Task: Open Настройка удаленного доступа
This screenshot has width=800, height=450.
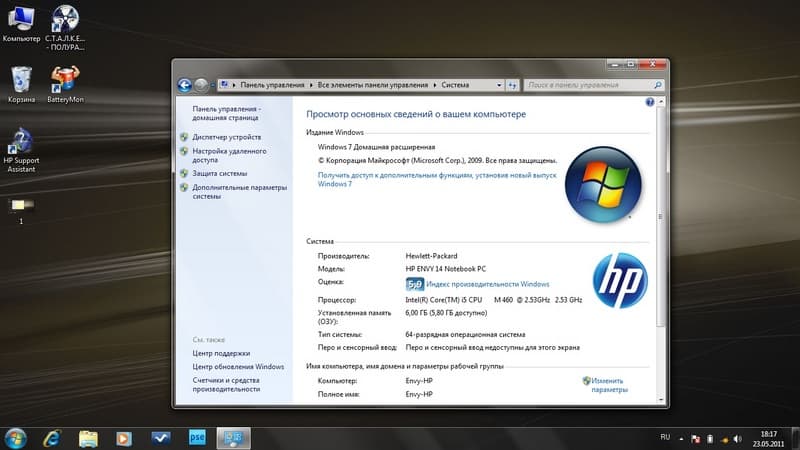Action: [229, 156]
